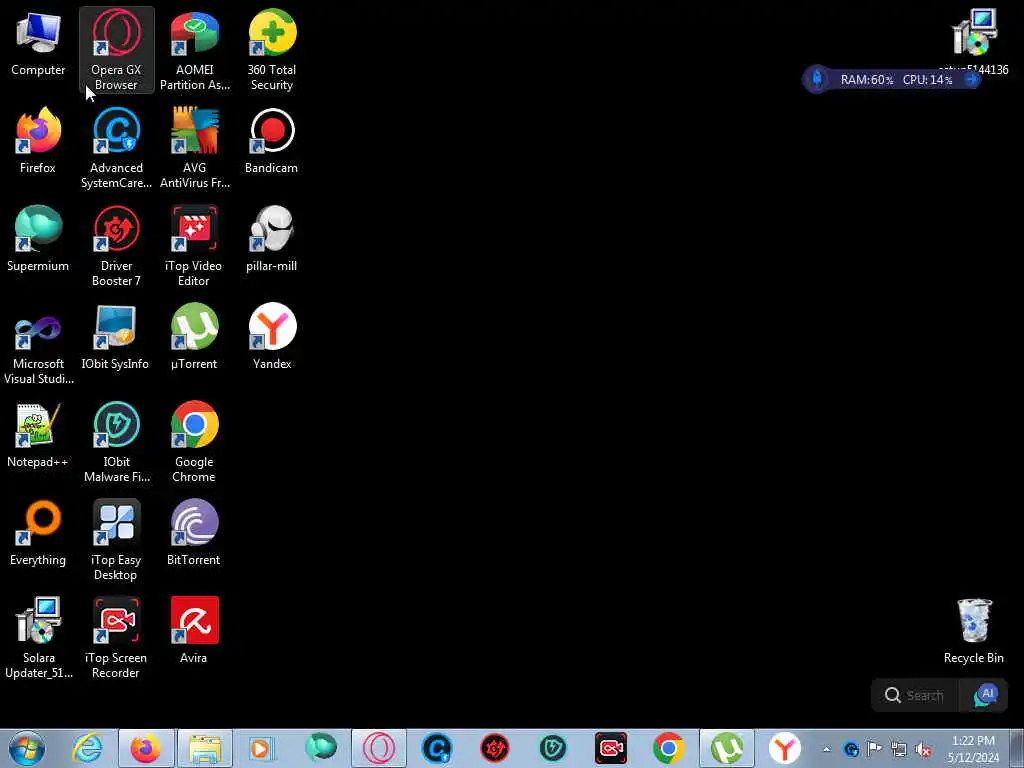Select Google Chrome desktop shortcut
The image size is (1024, 768).
coord(195,441)
